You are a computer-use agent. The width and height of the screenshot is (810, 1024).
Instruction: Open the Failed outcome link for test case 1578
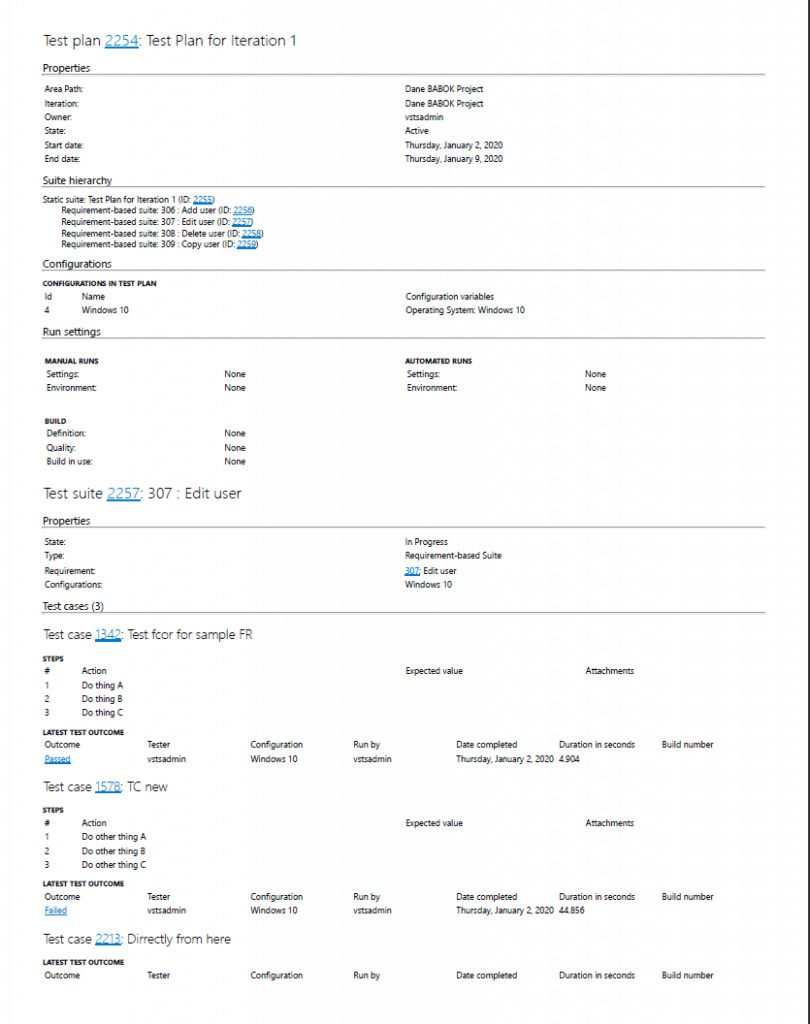(x=54, y=911)
